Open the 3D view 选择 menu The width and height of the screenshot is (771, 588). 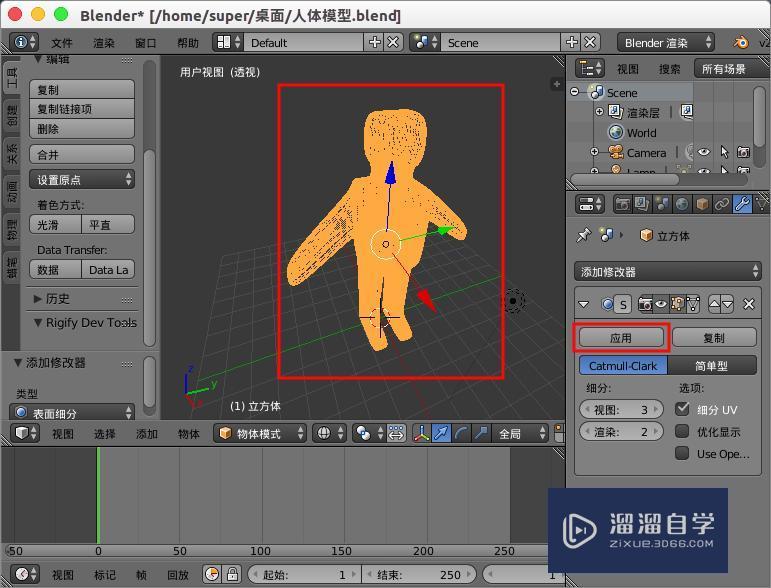104,434
